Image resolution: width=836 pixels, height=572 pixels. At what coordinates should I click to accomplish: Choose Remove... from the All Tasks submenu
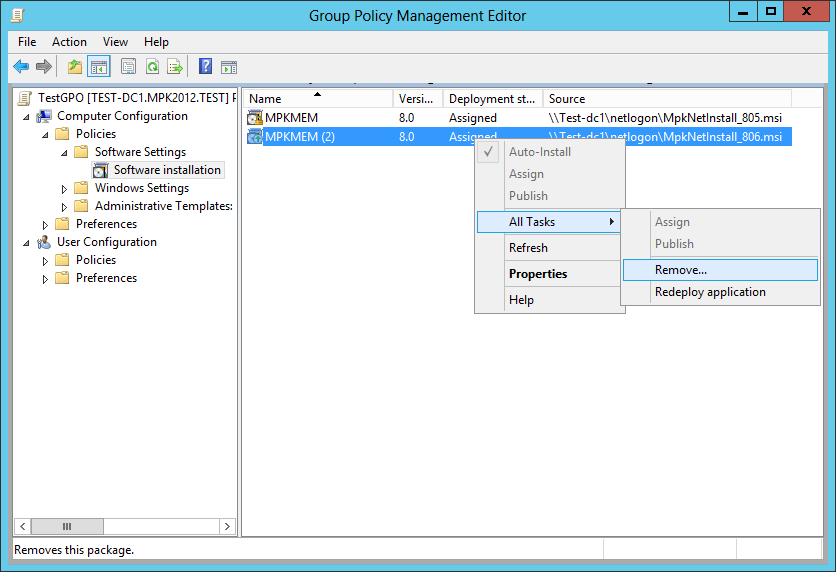click(x=720, y=270)
